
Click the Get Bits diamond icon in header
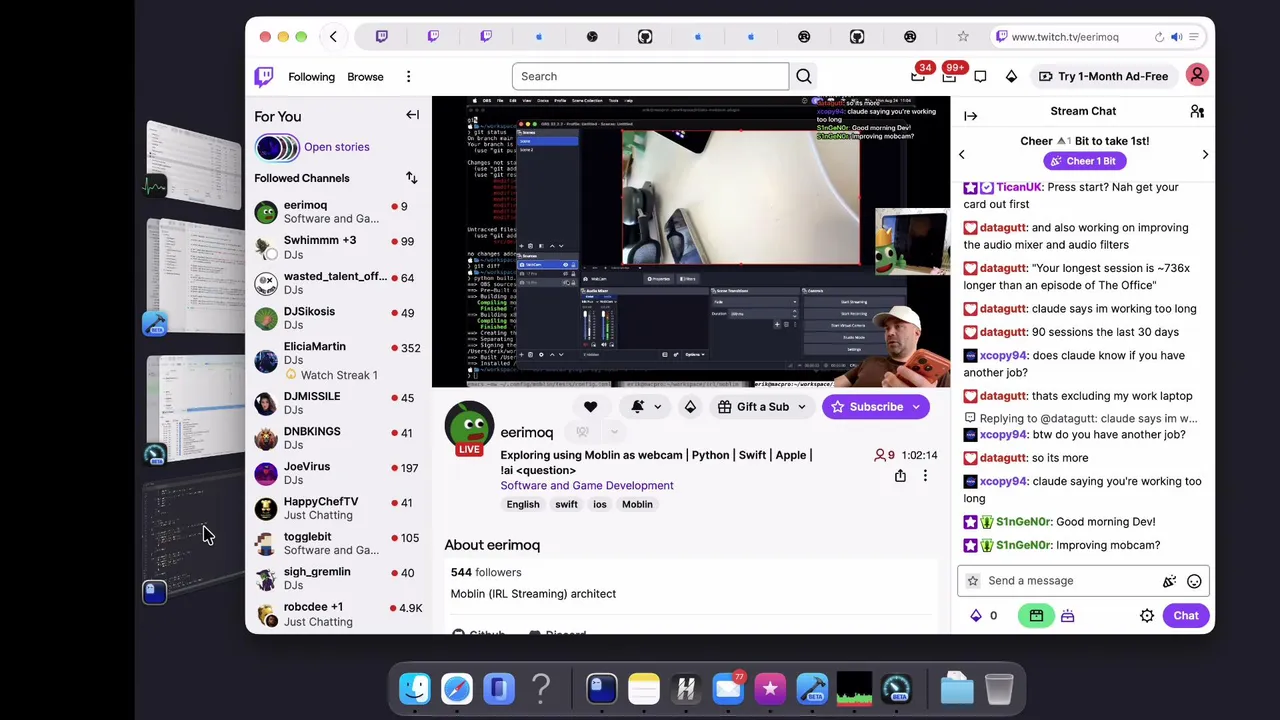pyautogui.click(x=1011, y=76)
